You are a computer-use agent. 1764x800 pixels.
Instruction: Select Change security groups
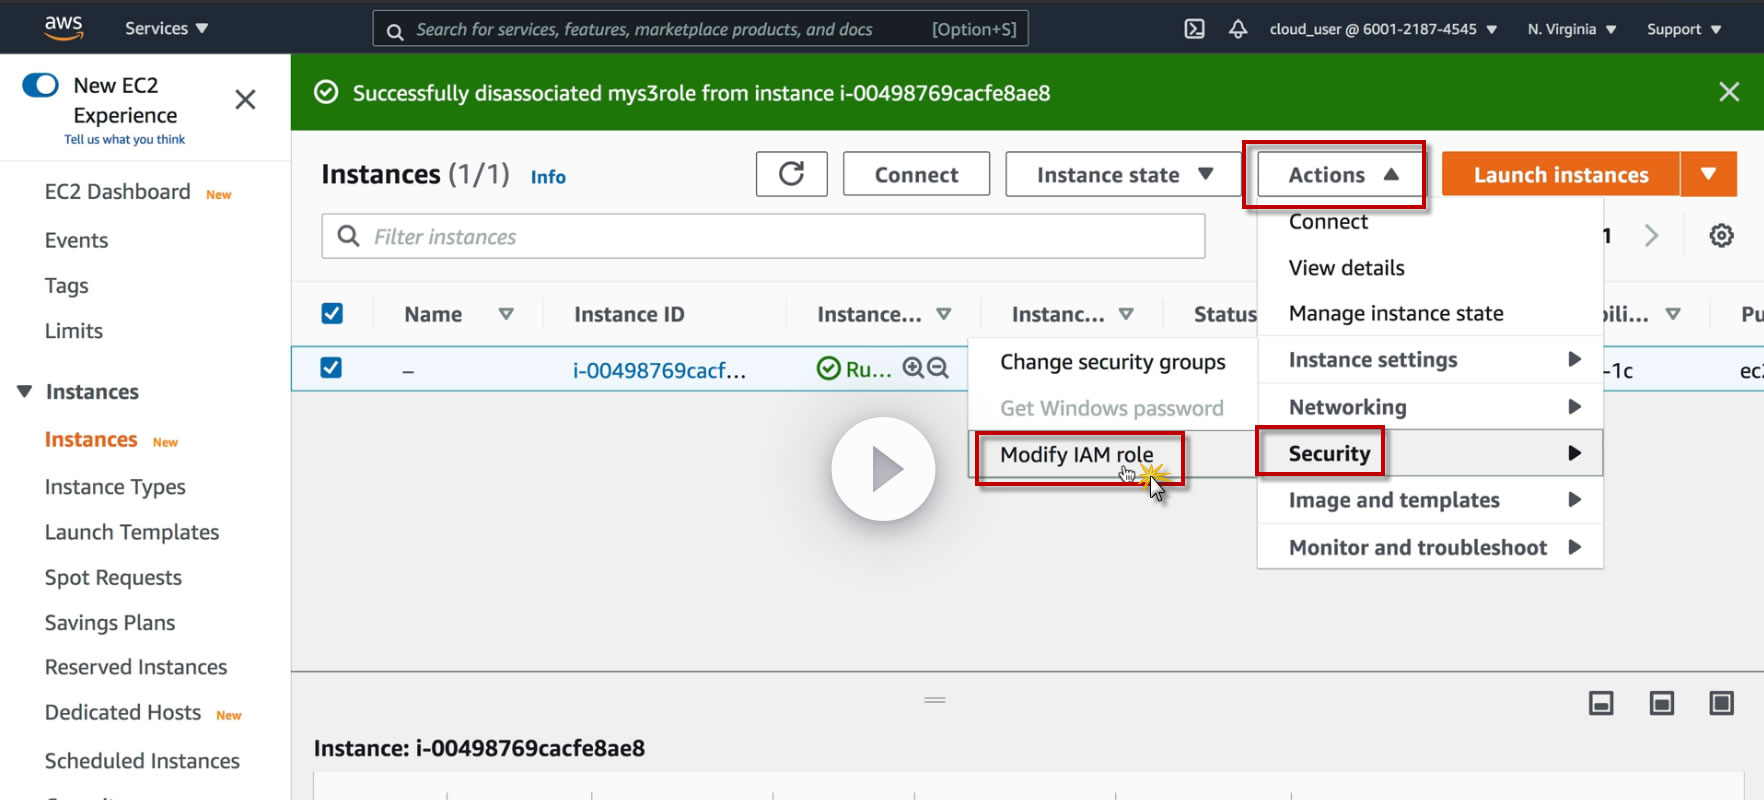coord(1112,362)
